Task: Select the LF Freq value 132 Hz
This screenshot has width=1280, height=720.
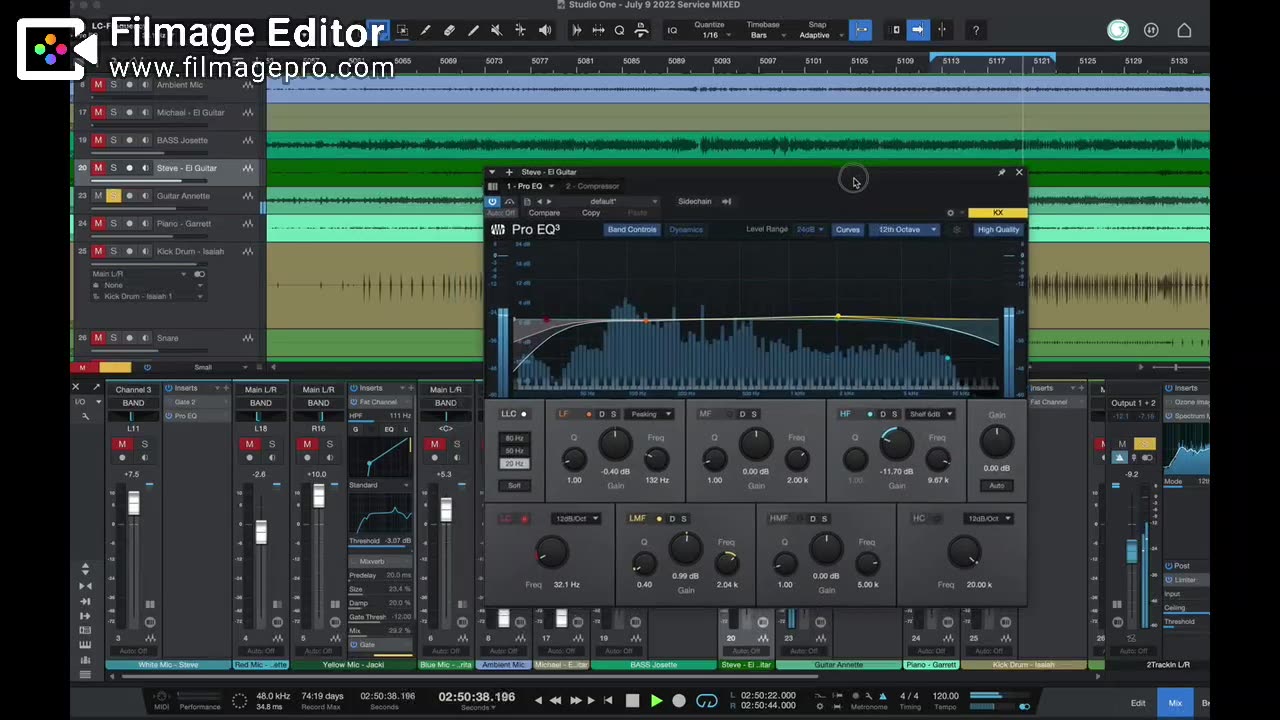Action: click(x=657, y=481)
